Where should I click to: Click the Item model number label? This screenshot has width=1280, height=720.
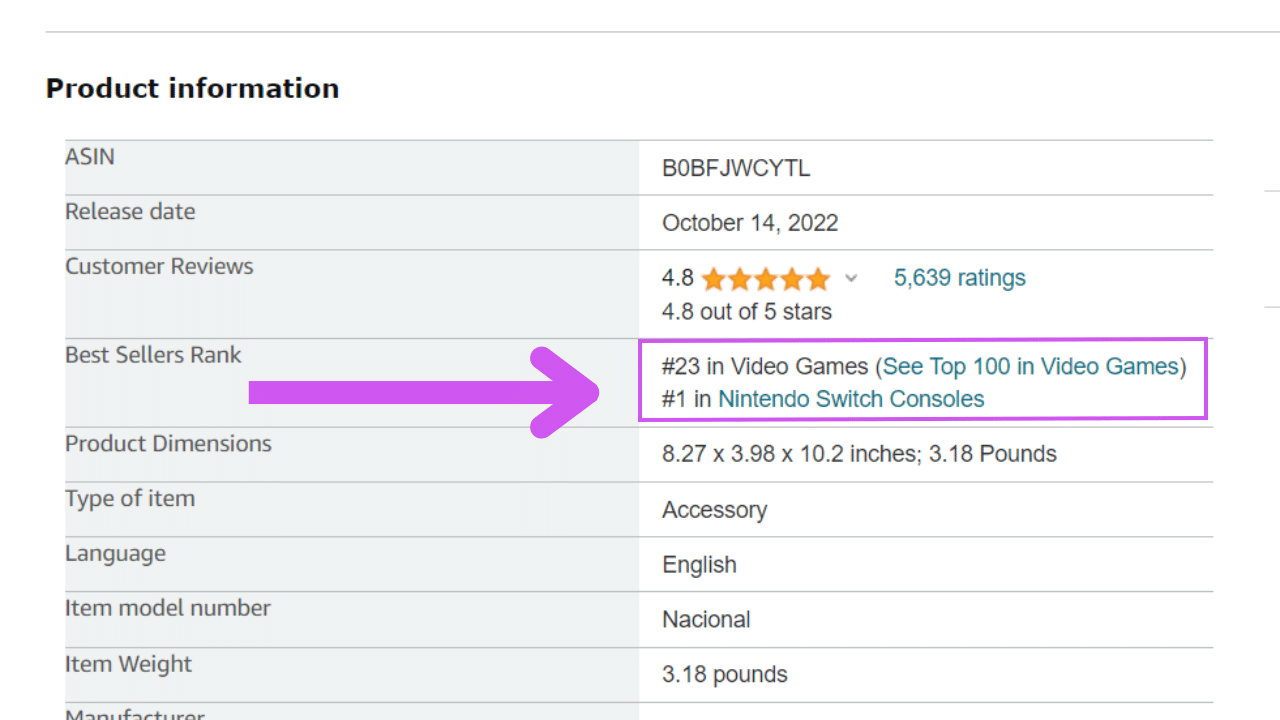(167, 608)
